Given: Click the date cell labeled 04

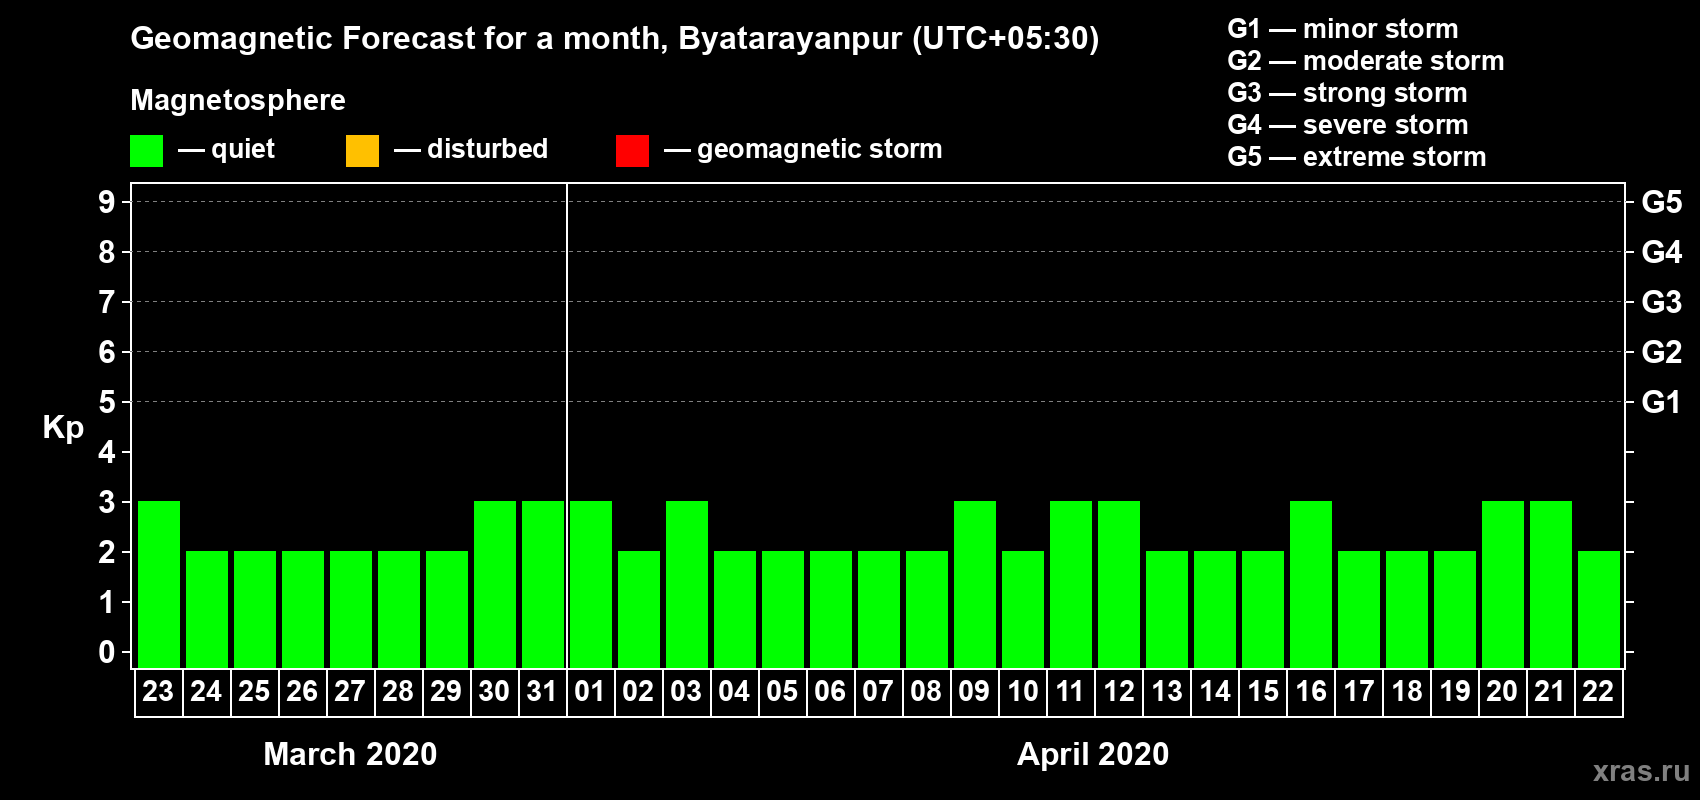Looking at the screenshot, I should pyautogui.click(x=734, y=692).
